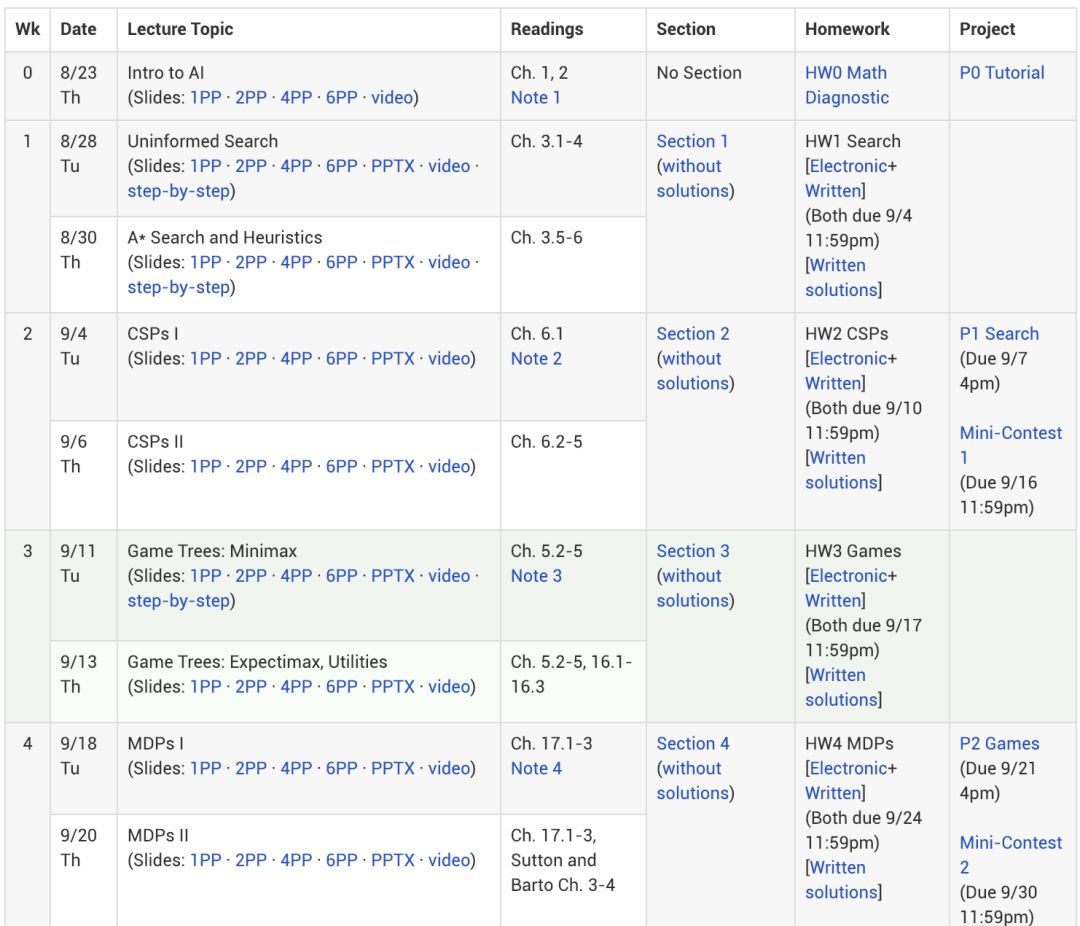1080x926 pixels.
Task: Open the Section 1 link
Action: pos(692,141)
